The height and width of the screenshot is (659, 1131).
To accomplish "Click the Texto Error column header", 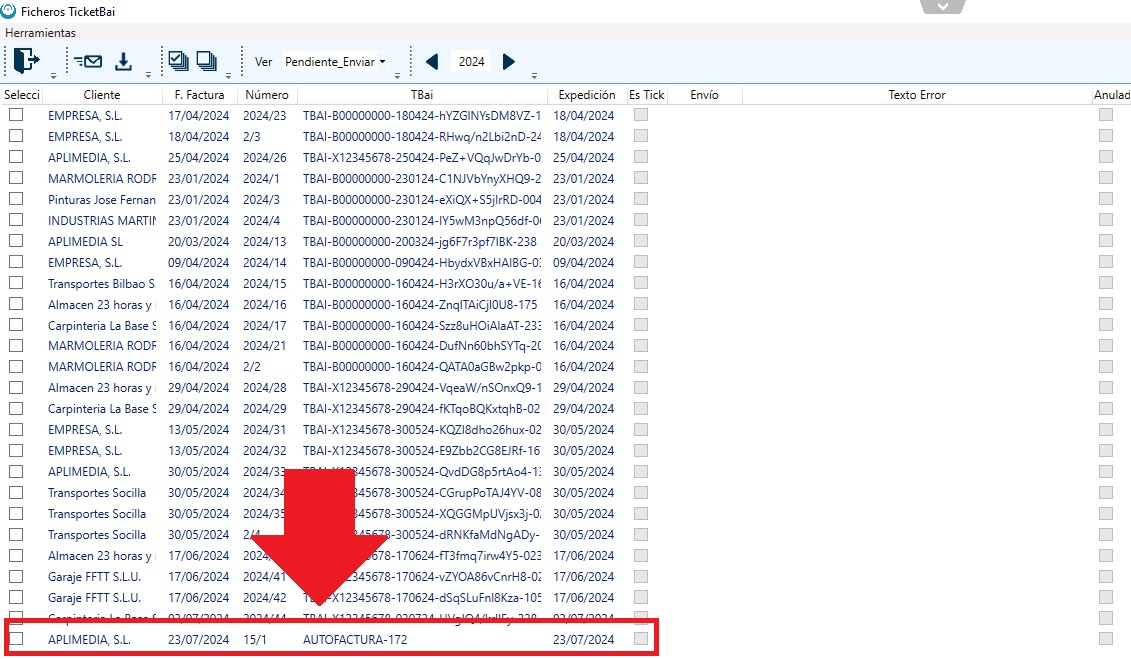I will click(916, 95).
